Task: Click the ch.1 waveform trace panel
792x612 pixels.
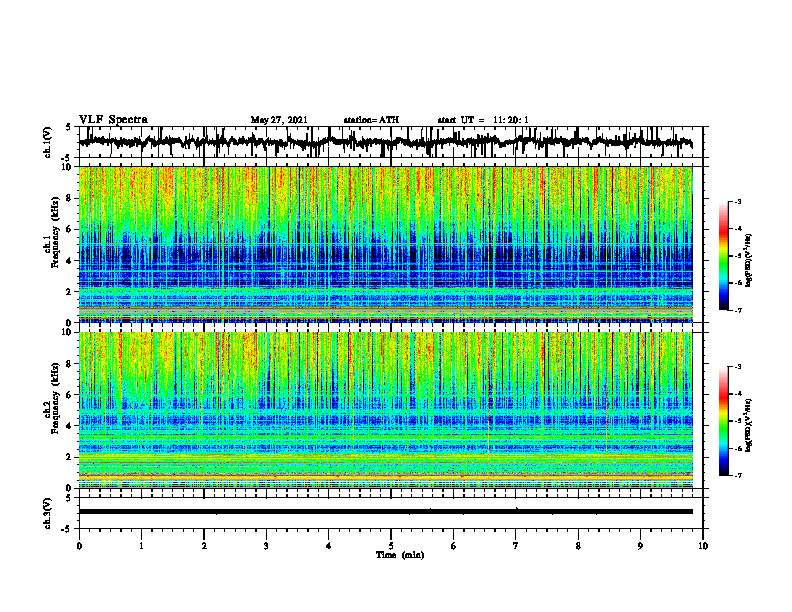Action: (390, 142)
